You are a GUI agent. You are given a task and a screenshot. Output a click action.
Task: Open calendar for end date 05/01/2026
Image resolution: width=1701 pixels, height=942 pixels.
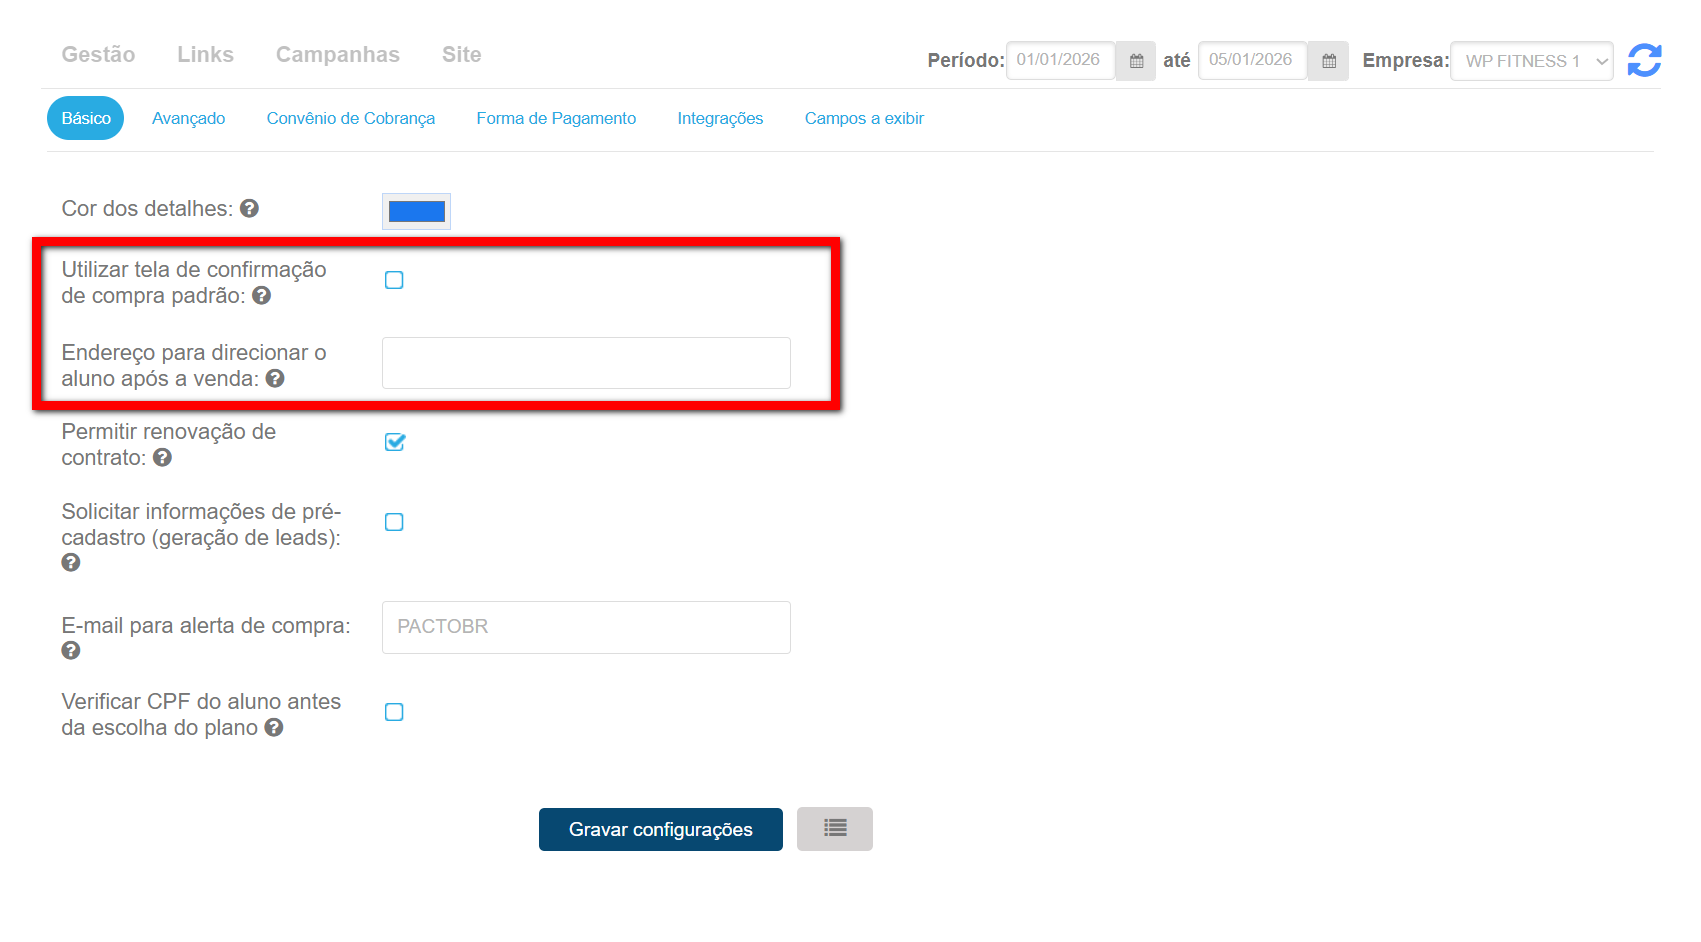(1329, 61)
